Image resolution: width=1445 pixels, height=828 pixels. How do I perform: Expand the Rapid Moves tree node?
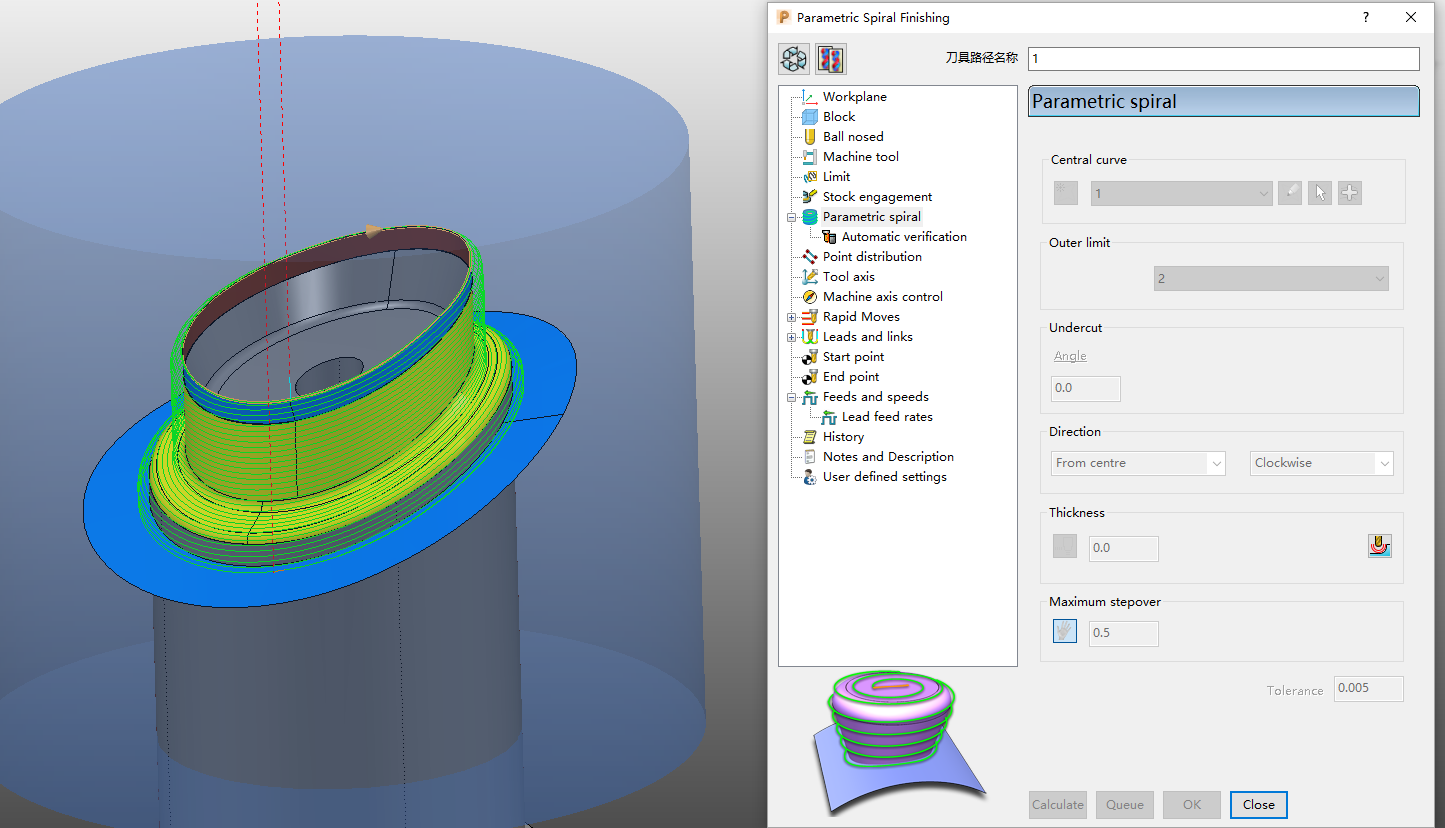(x=792, y=316)
